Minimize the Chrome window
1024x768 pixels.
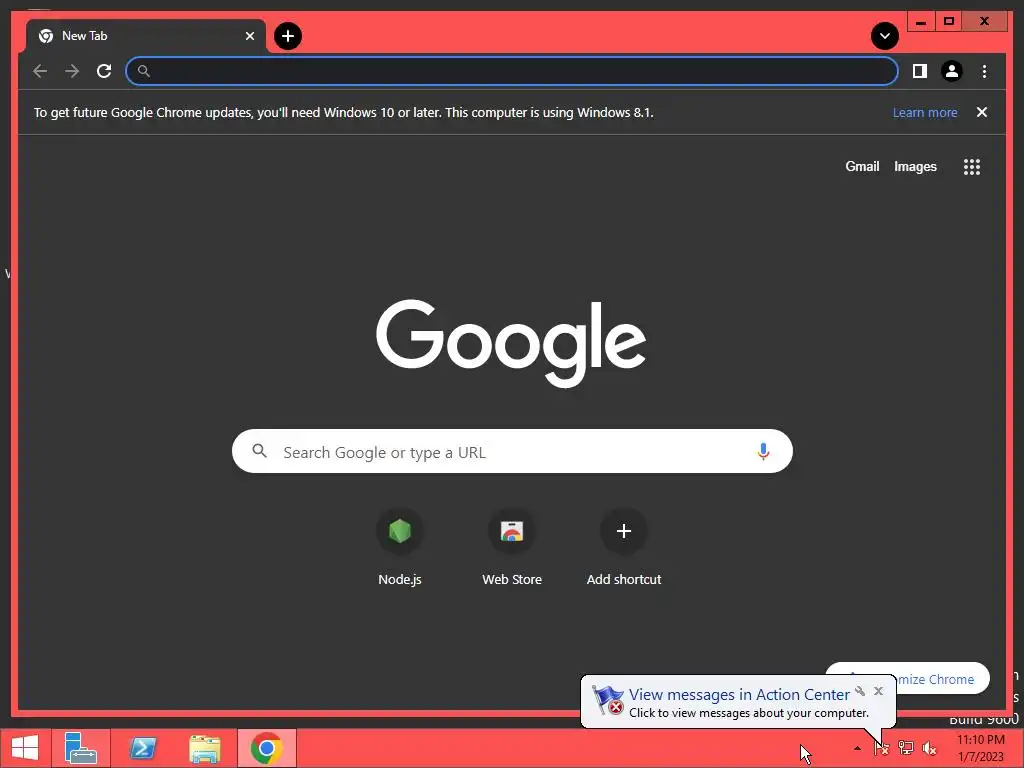(921, 22)
